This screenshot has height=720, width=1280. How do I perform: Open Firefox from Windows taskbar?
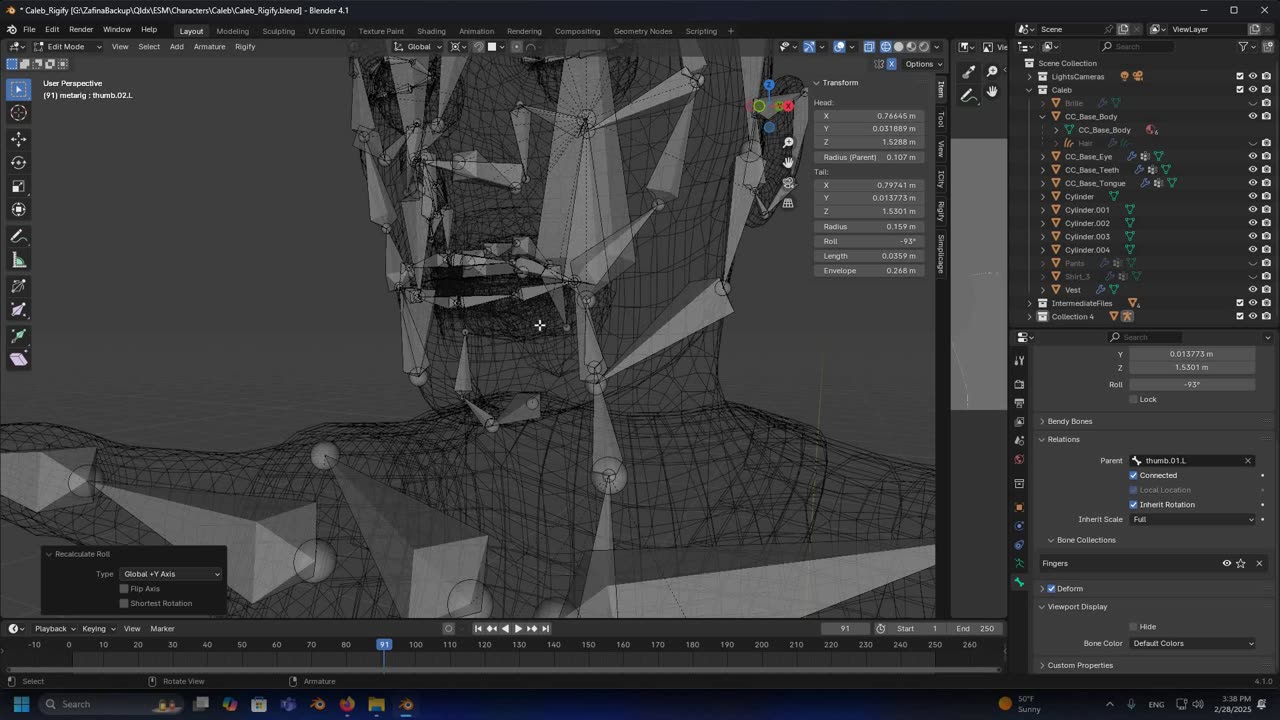(347, 704)
